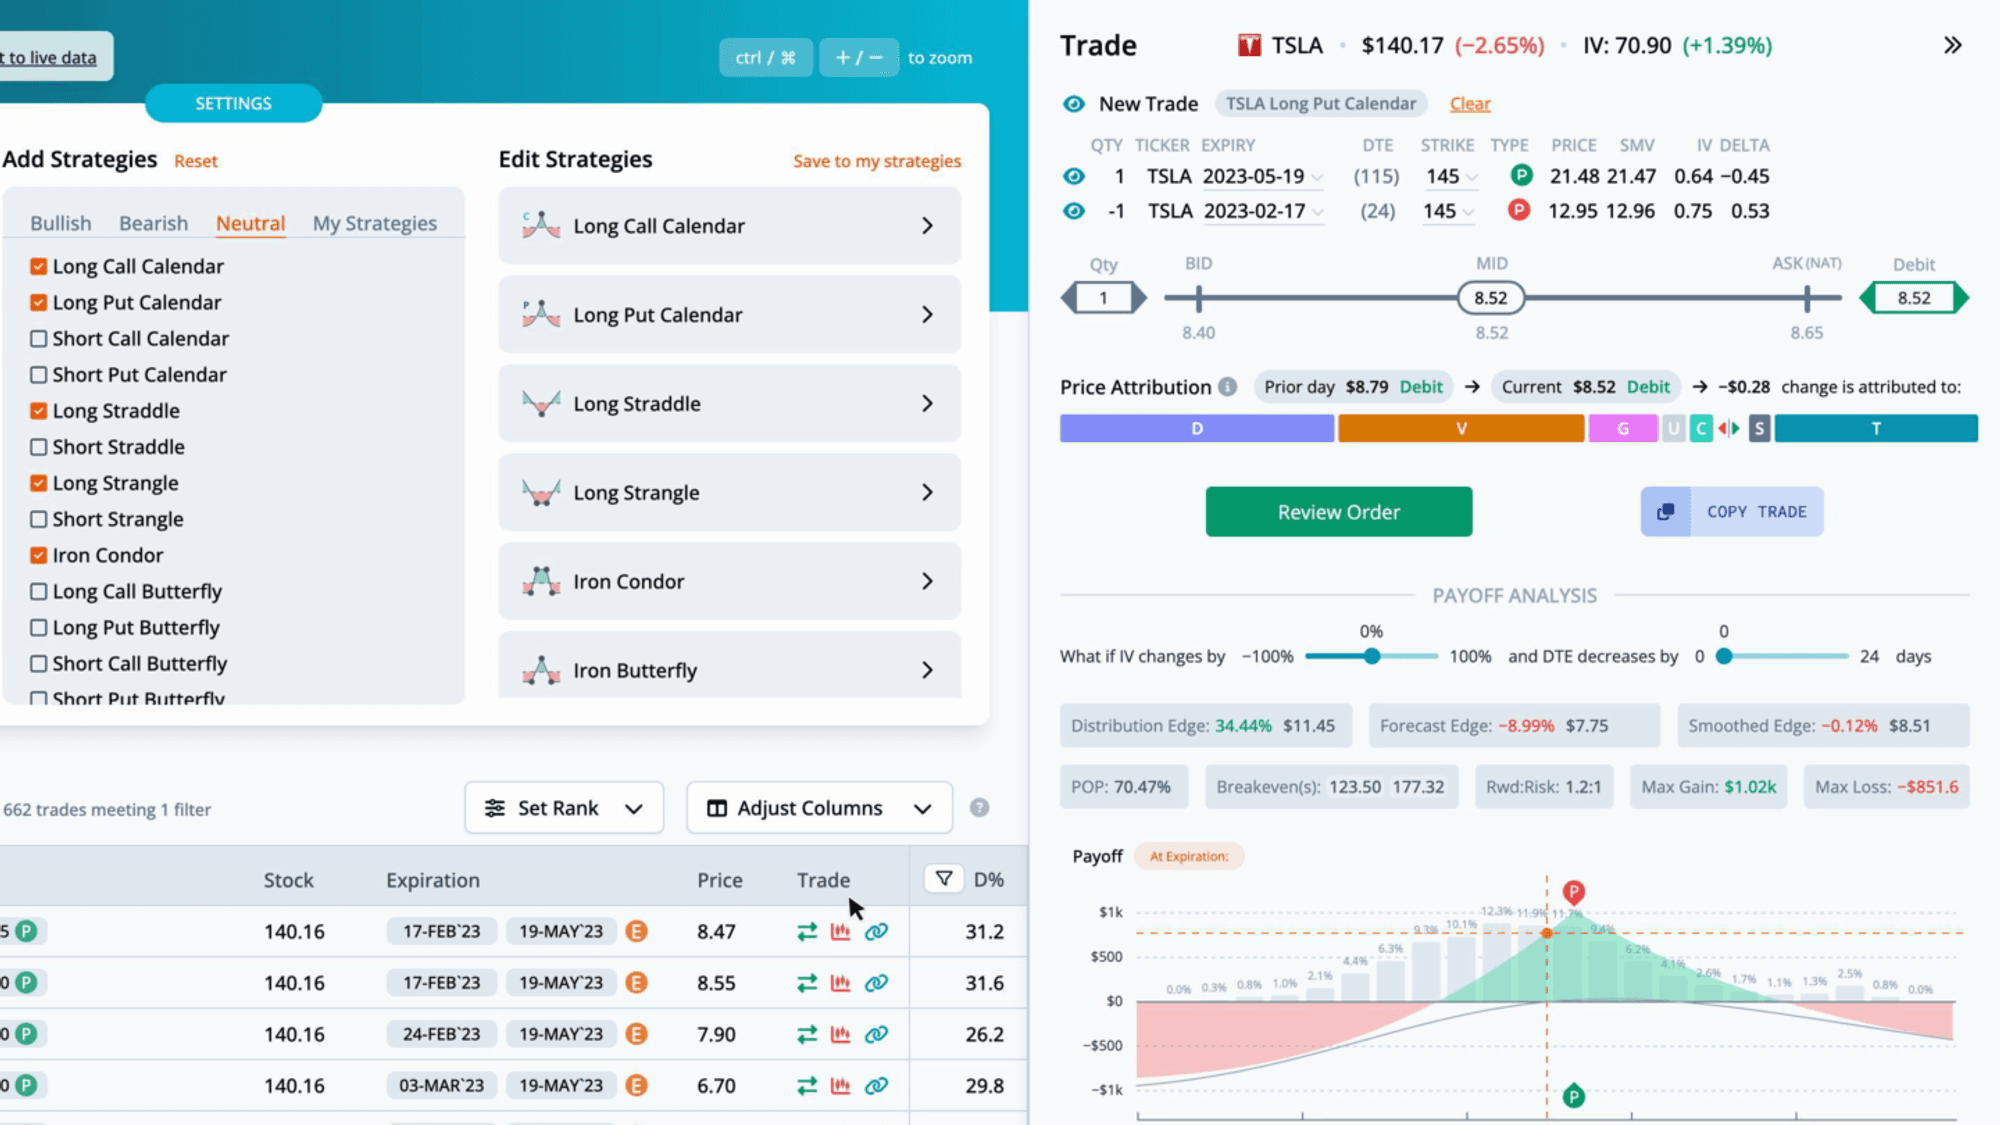This screenshot has width=2000, height=1125.
Task: Uncheck Long Straddle strategy
Action: coord(39,411)
